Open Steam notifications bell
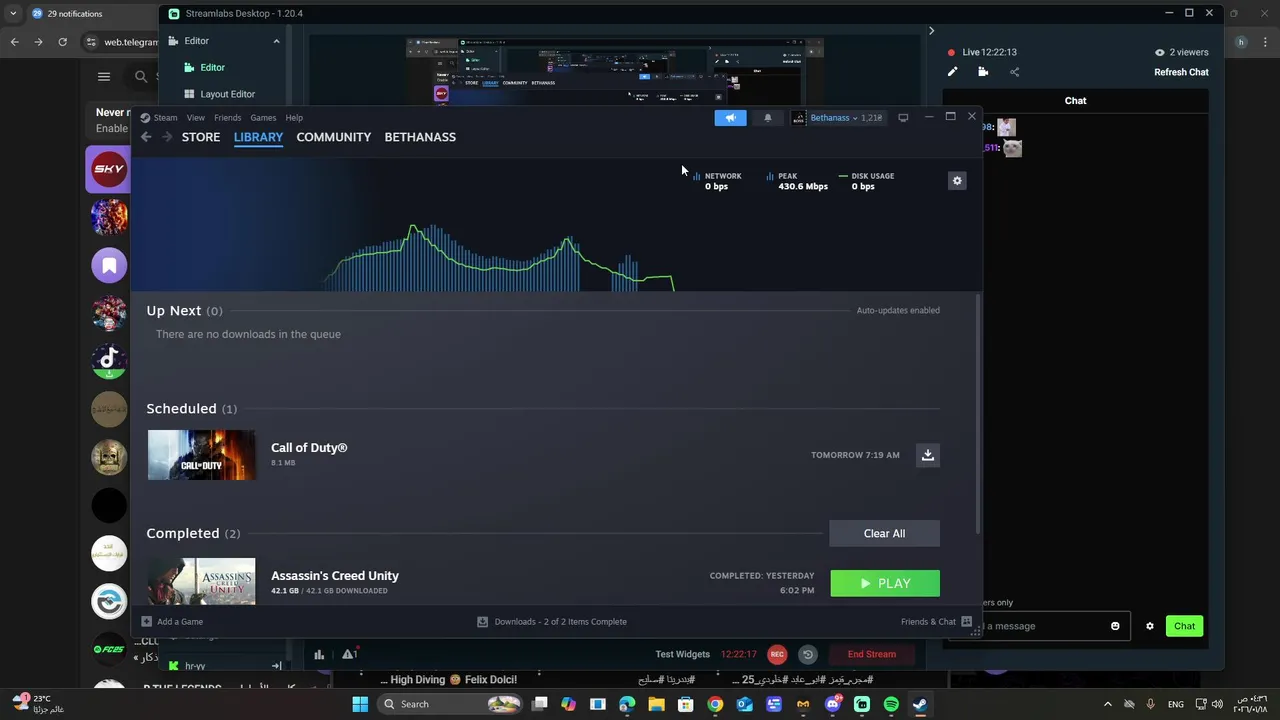The image size is (1280, 720). pyautogui.click(x=768, y=118)
